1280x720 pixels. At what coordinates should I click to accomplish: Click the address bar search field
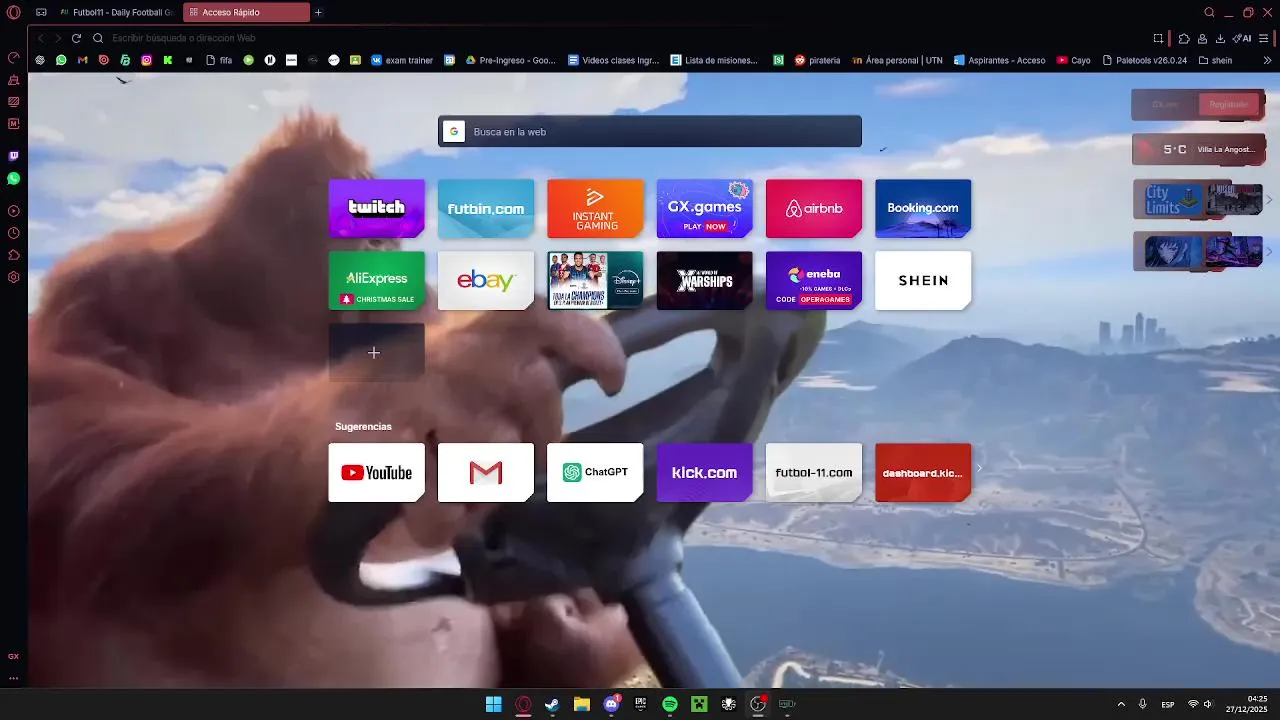[620, 38]
